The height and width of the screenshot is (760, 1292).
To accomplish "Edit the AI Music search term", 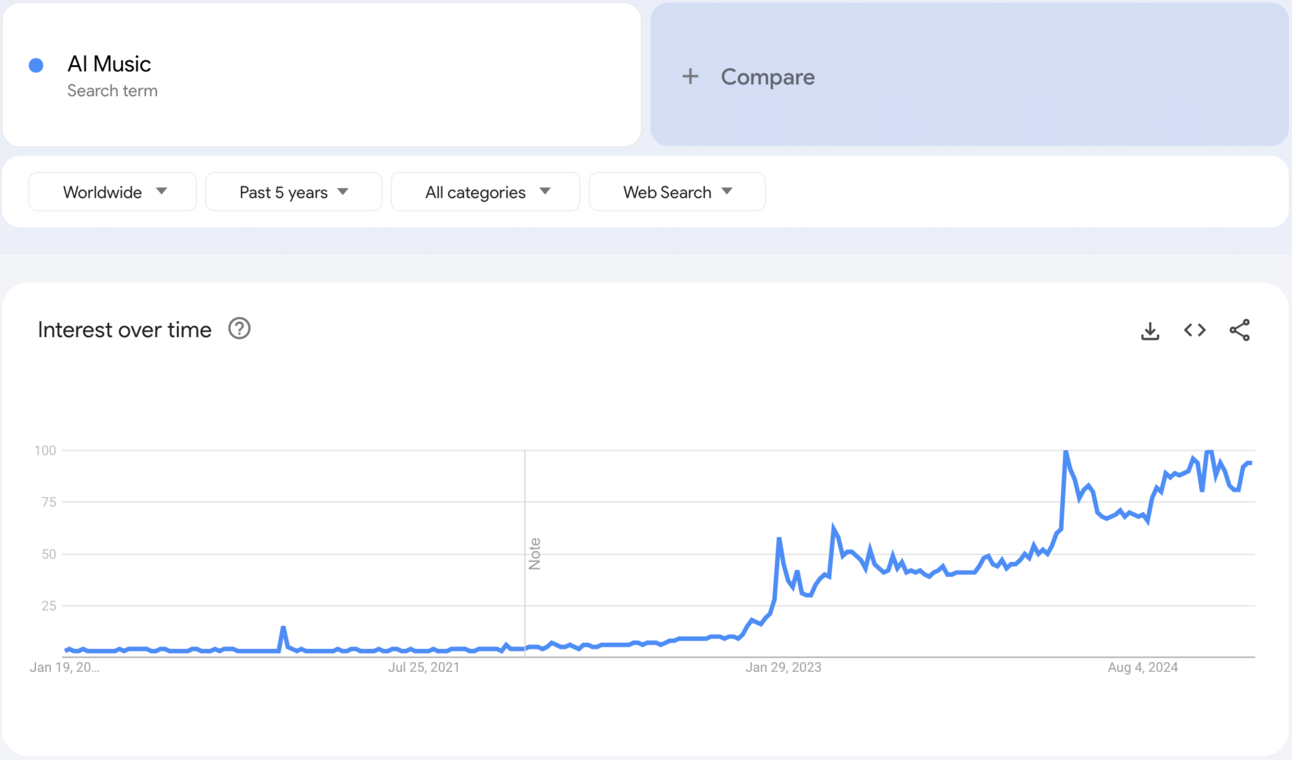I will (x=109, y=64).
